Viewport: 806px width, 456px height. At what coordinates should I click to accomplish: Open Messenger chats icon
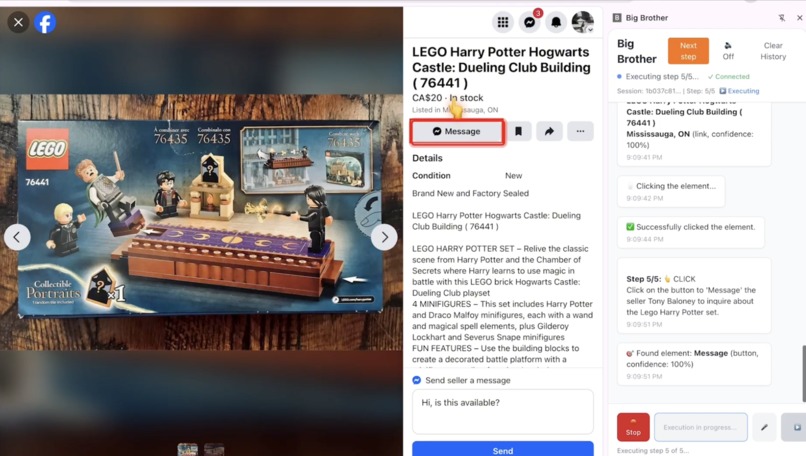click(529, 22)
